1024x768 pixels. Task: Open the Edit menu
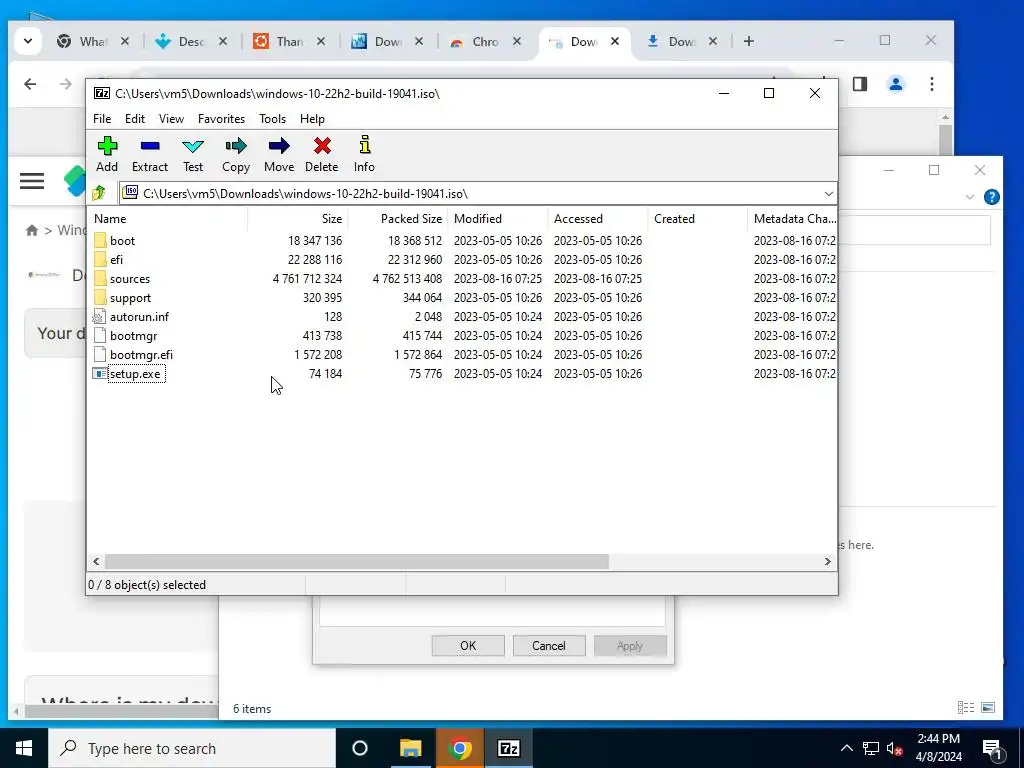pyautogui.click(x=135, y=119)
